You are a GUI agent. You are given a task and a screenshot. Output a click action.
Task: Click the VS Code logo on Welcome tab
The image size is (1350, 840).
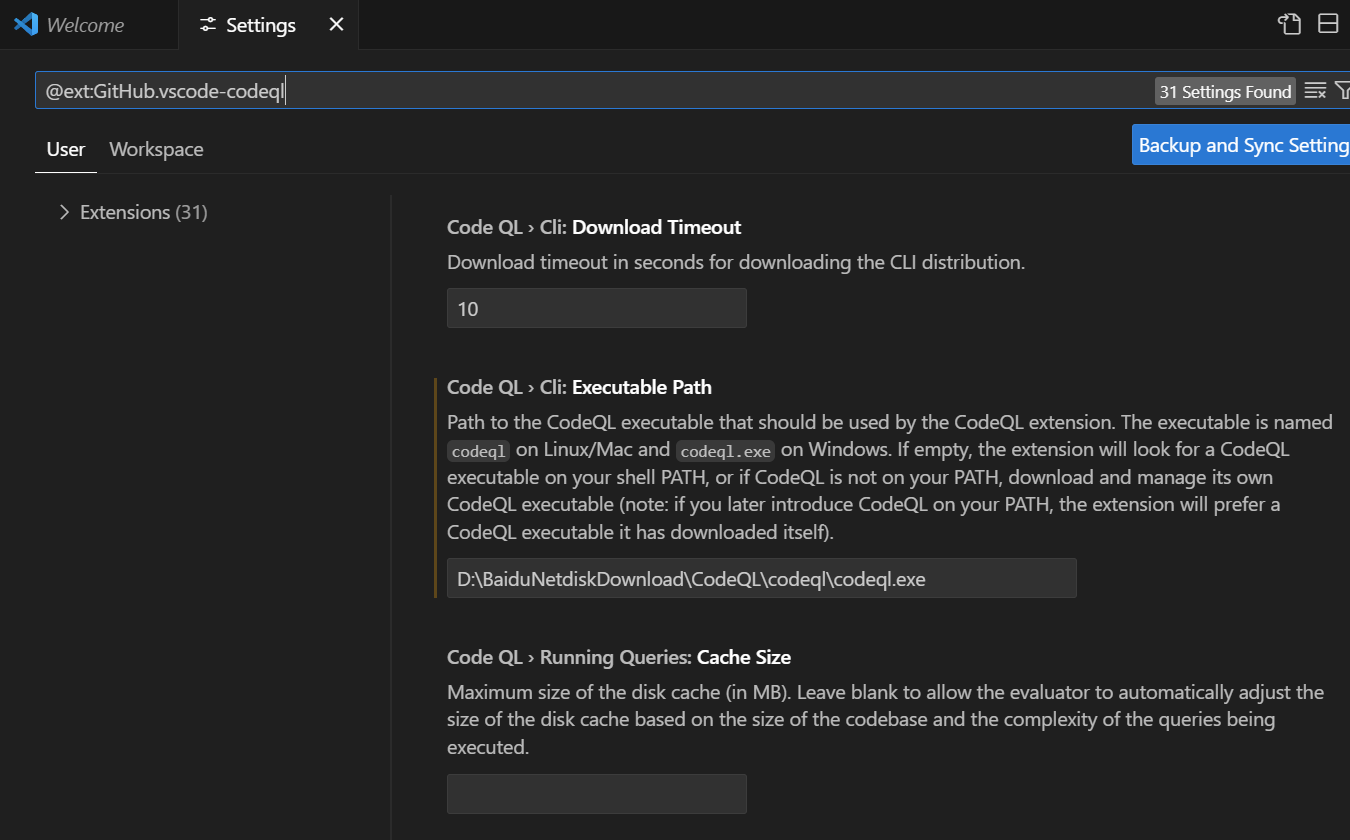[x=23, y=24]
